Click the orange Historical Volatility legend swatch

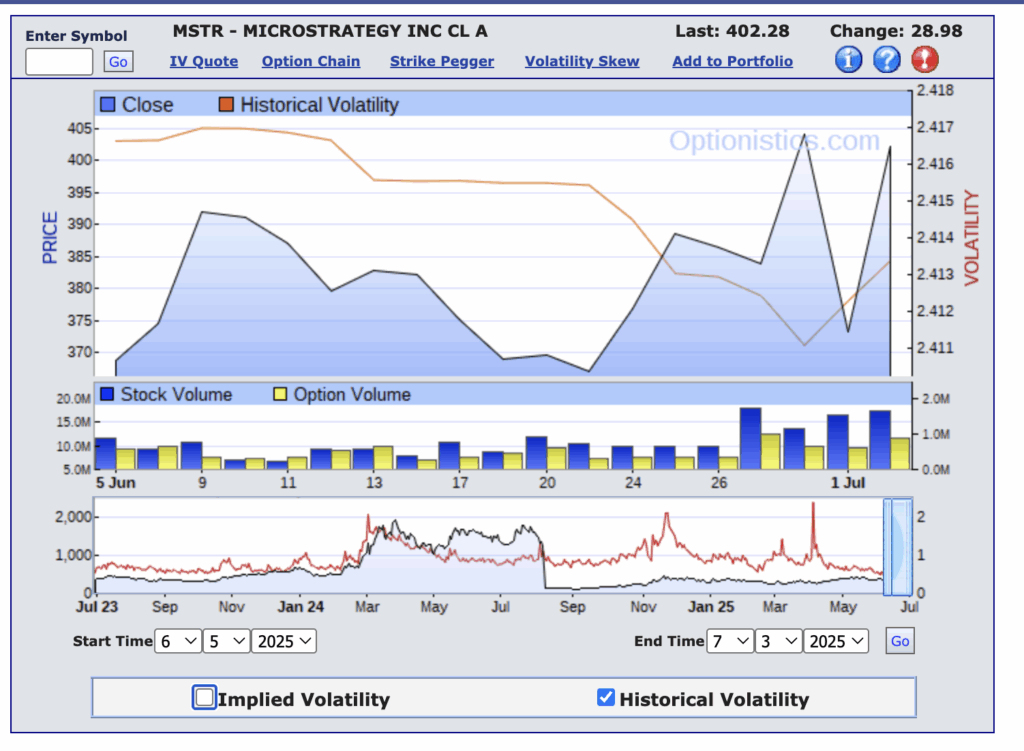click(x=226, y=104)
